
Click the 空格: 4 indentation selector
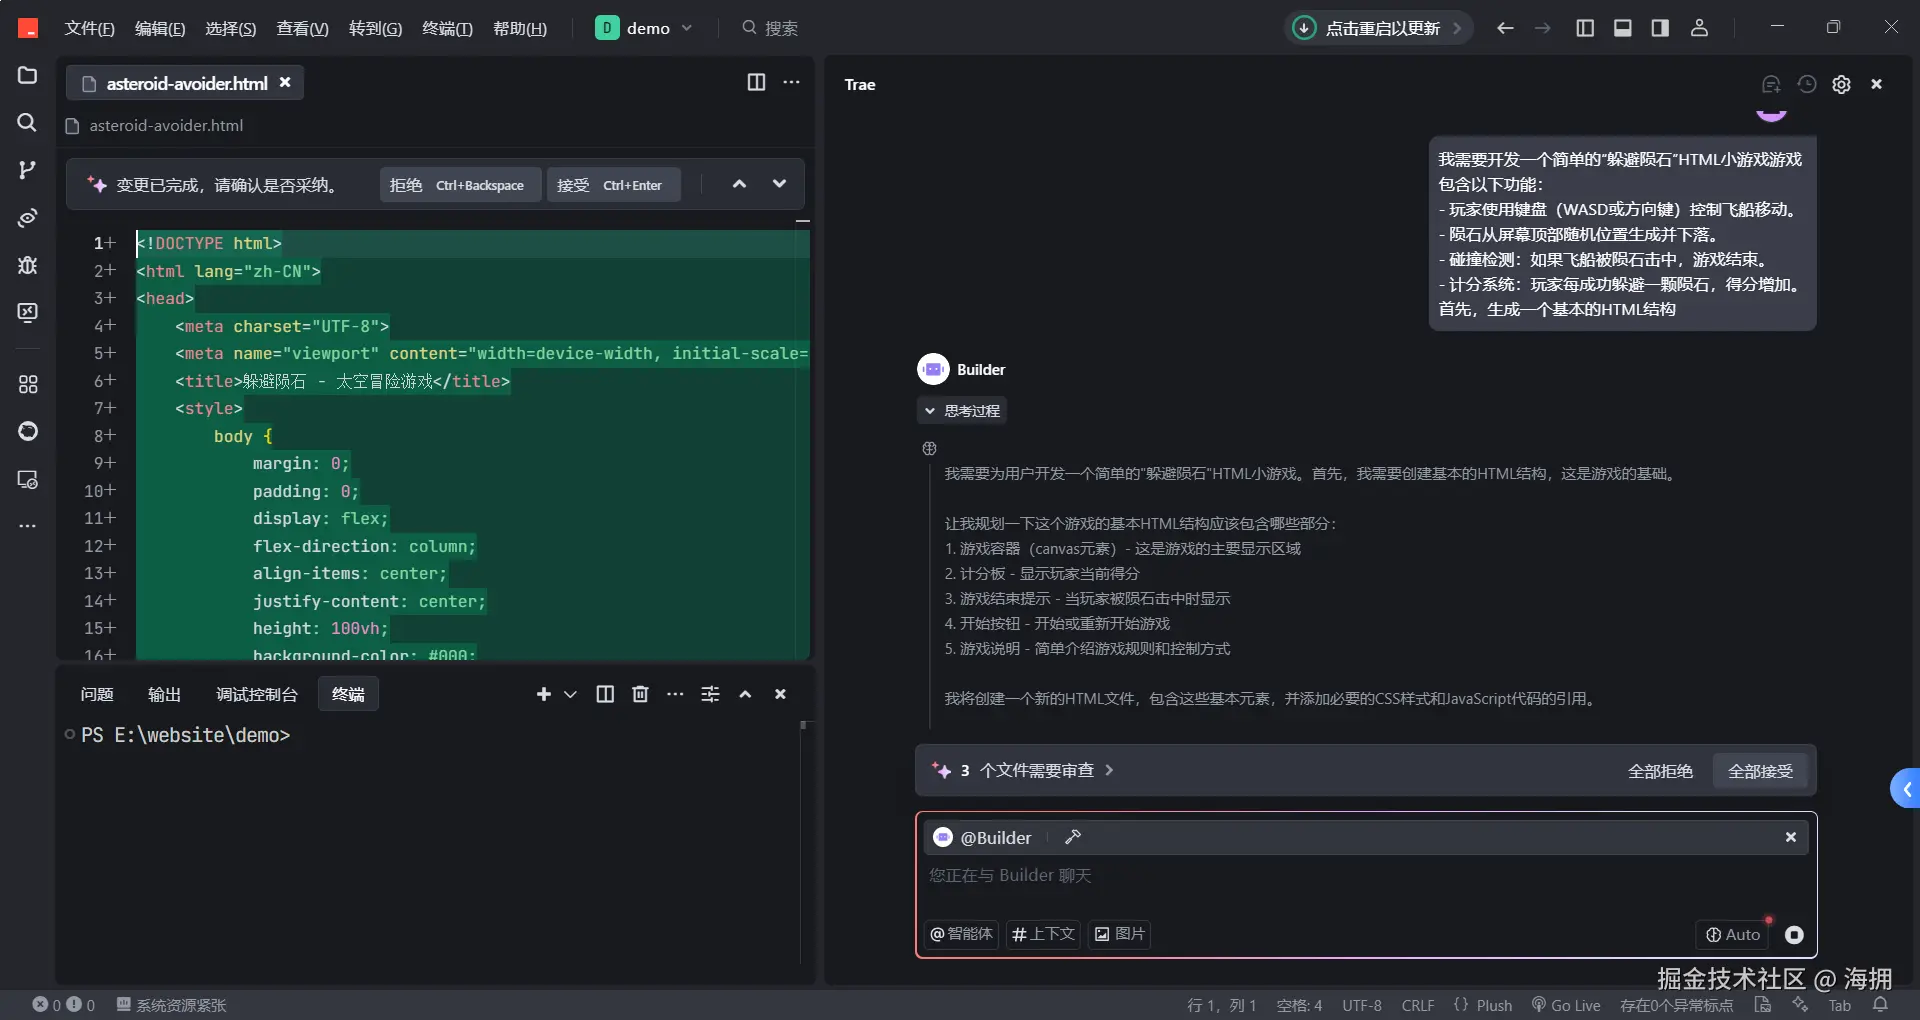(1299, 1005)
